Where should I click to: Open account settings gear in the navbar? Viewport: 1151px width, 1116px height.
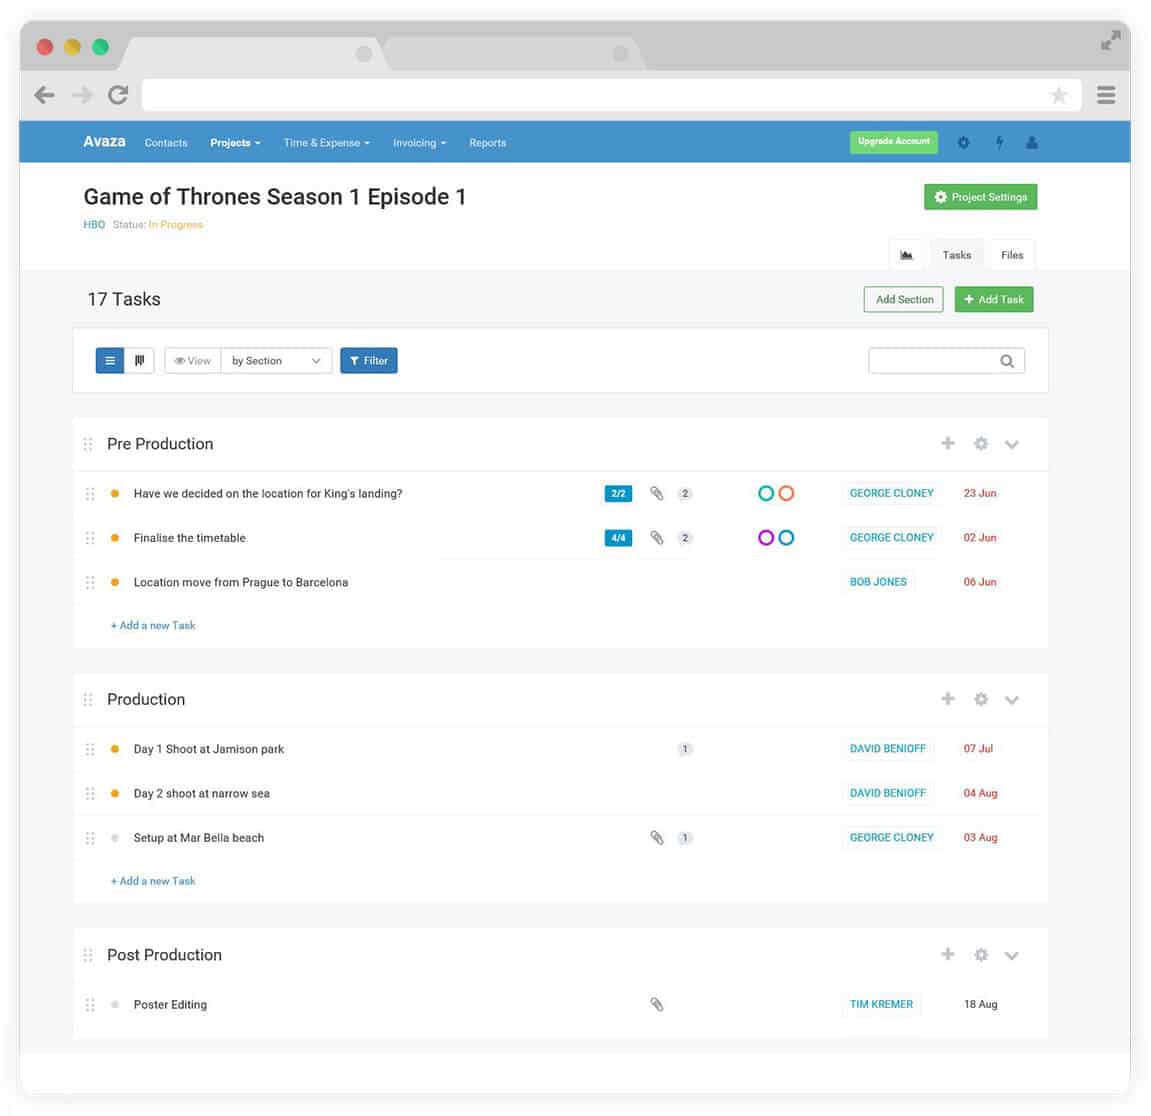click(963, 142)
